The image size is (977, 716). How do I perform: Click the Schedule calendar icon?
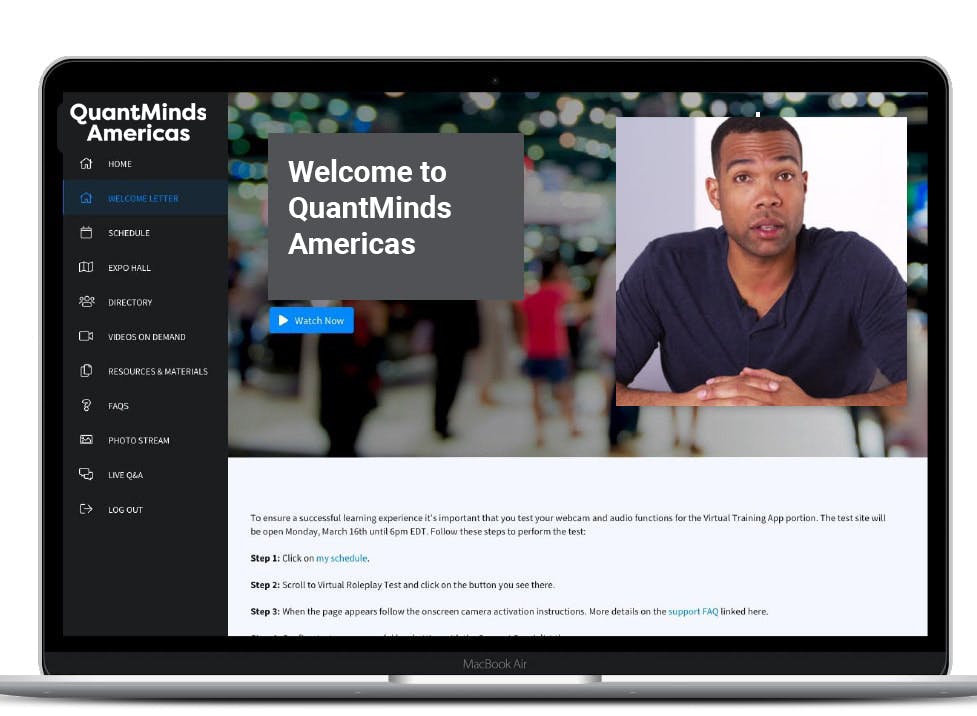pos(86,232)
